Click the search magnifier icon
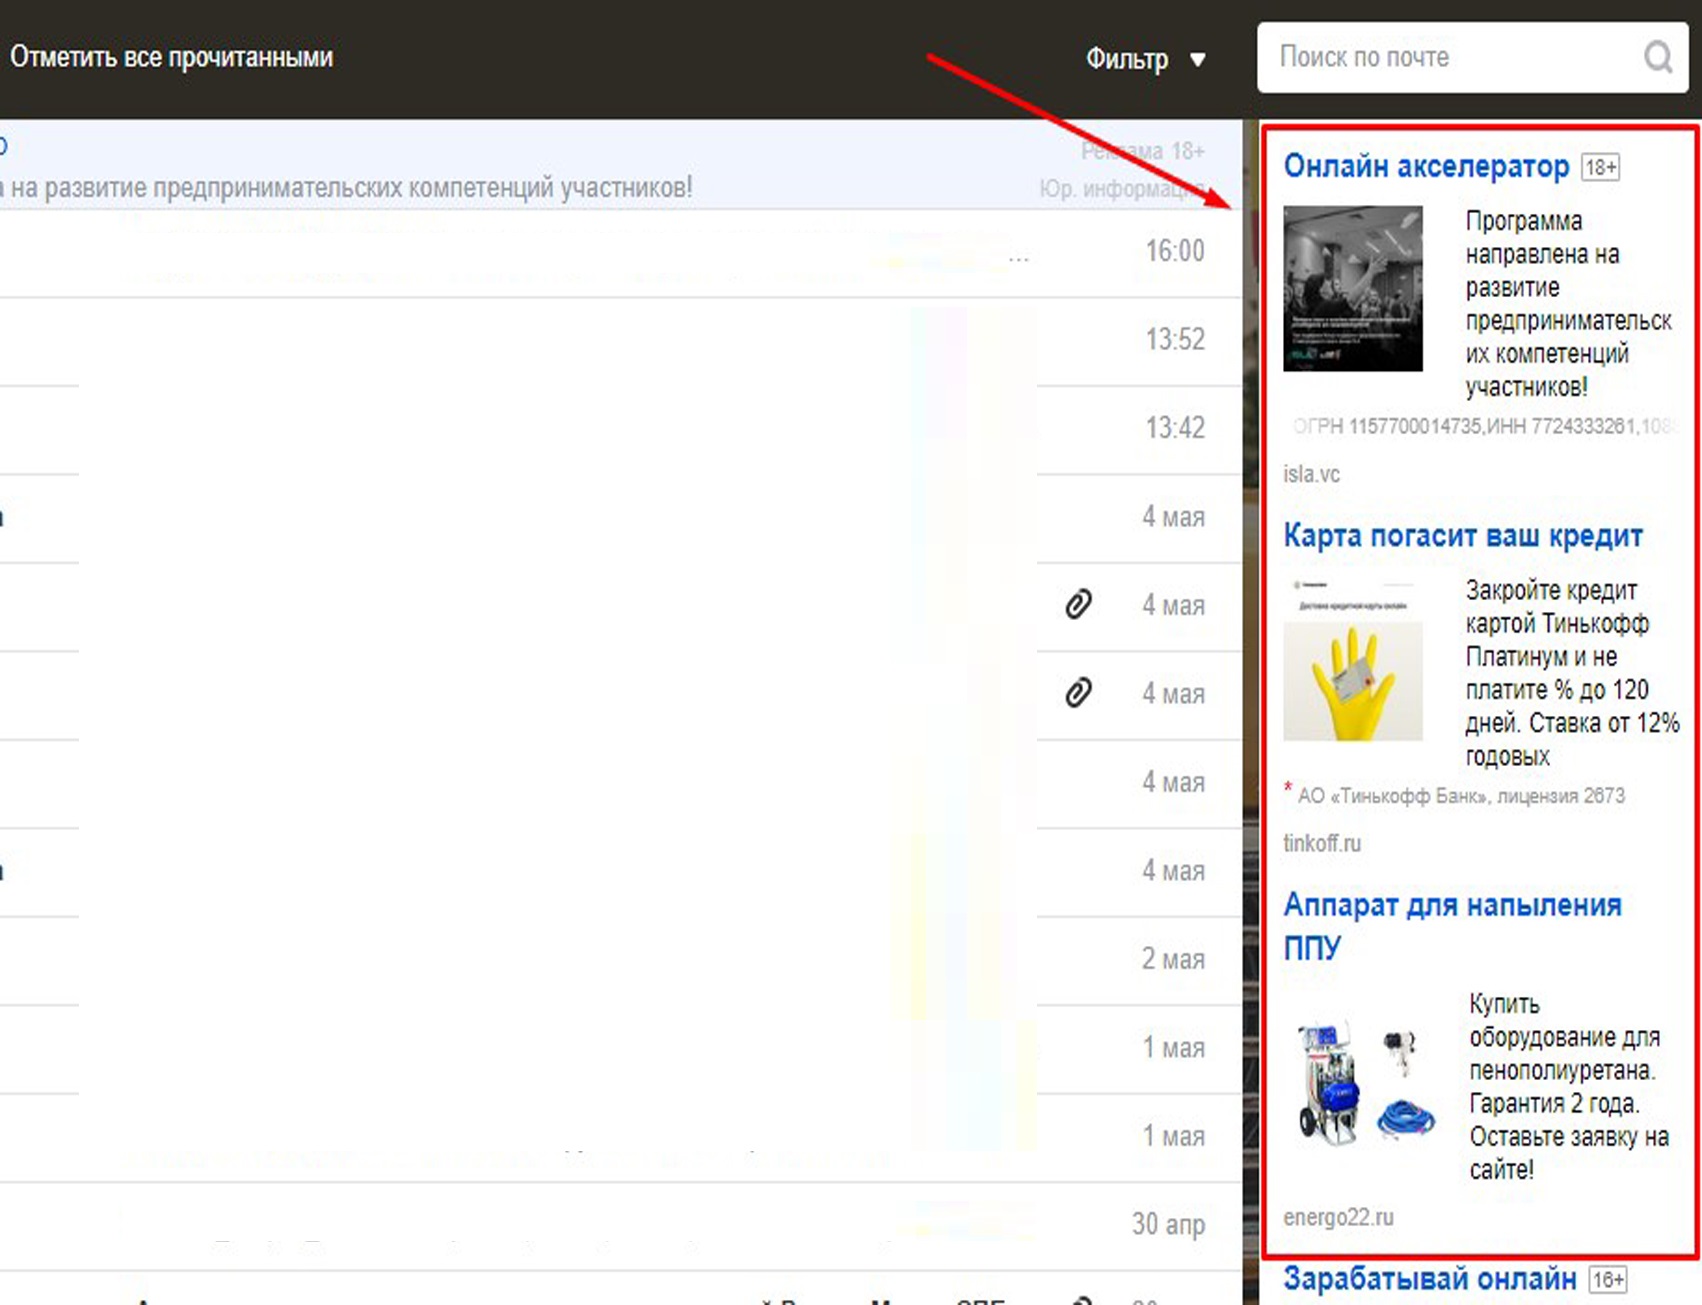 pyautogui.click(x=1657, y=58)
